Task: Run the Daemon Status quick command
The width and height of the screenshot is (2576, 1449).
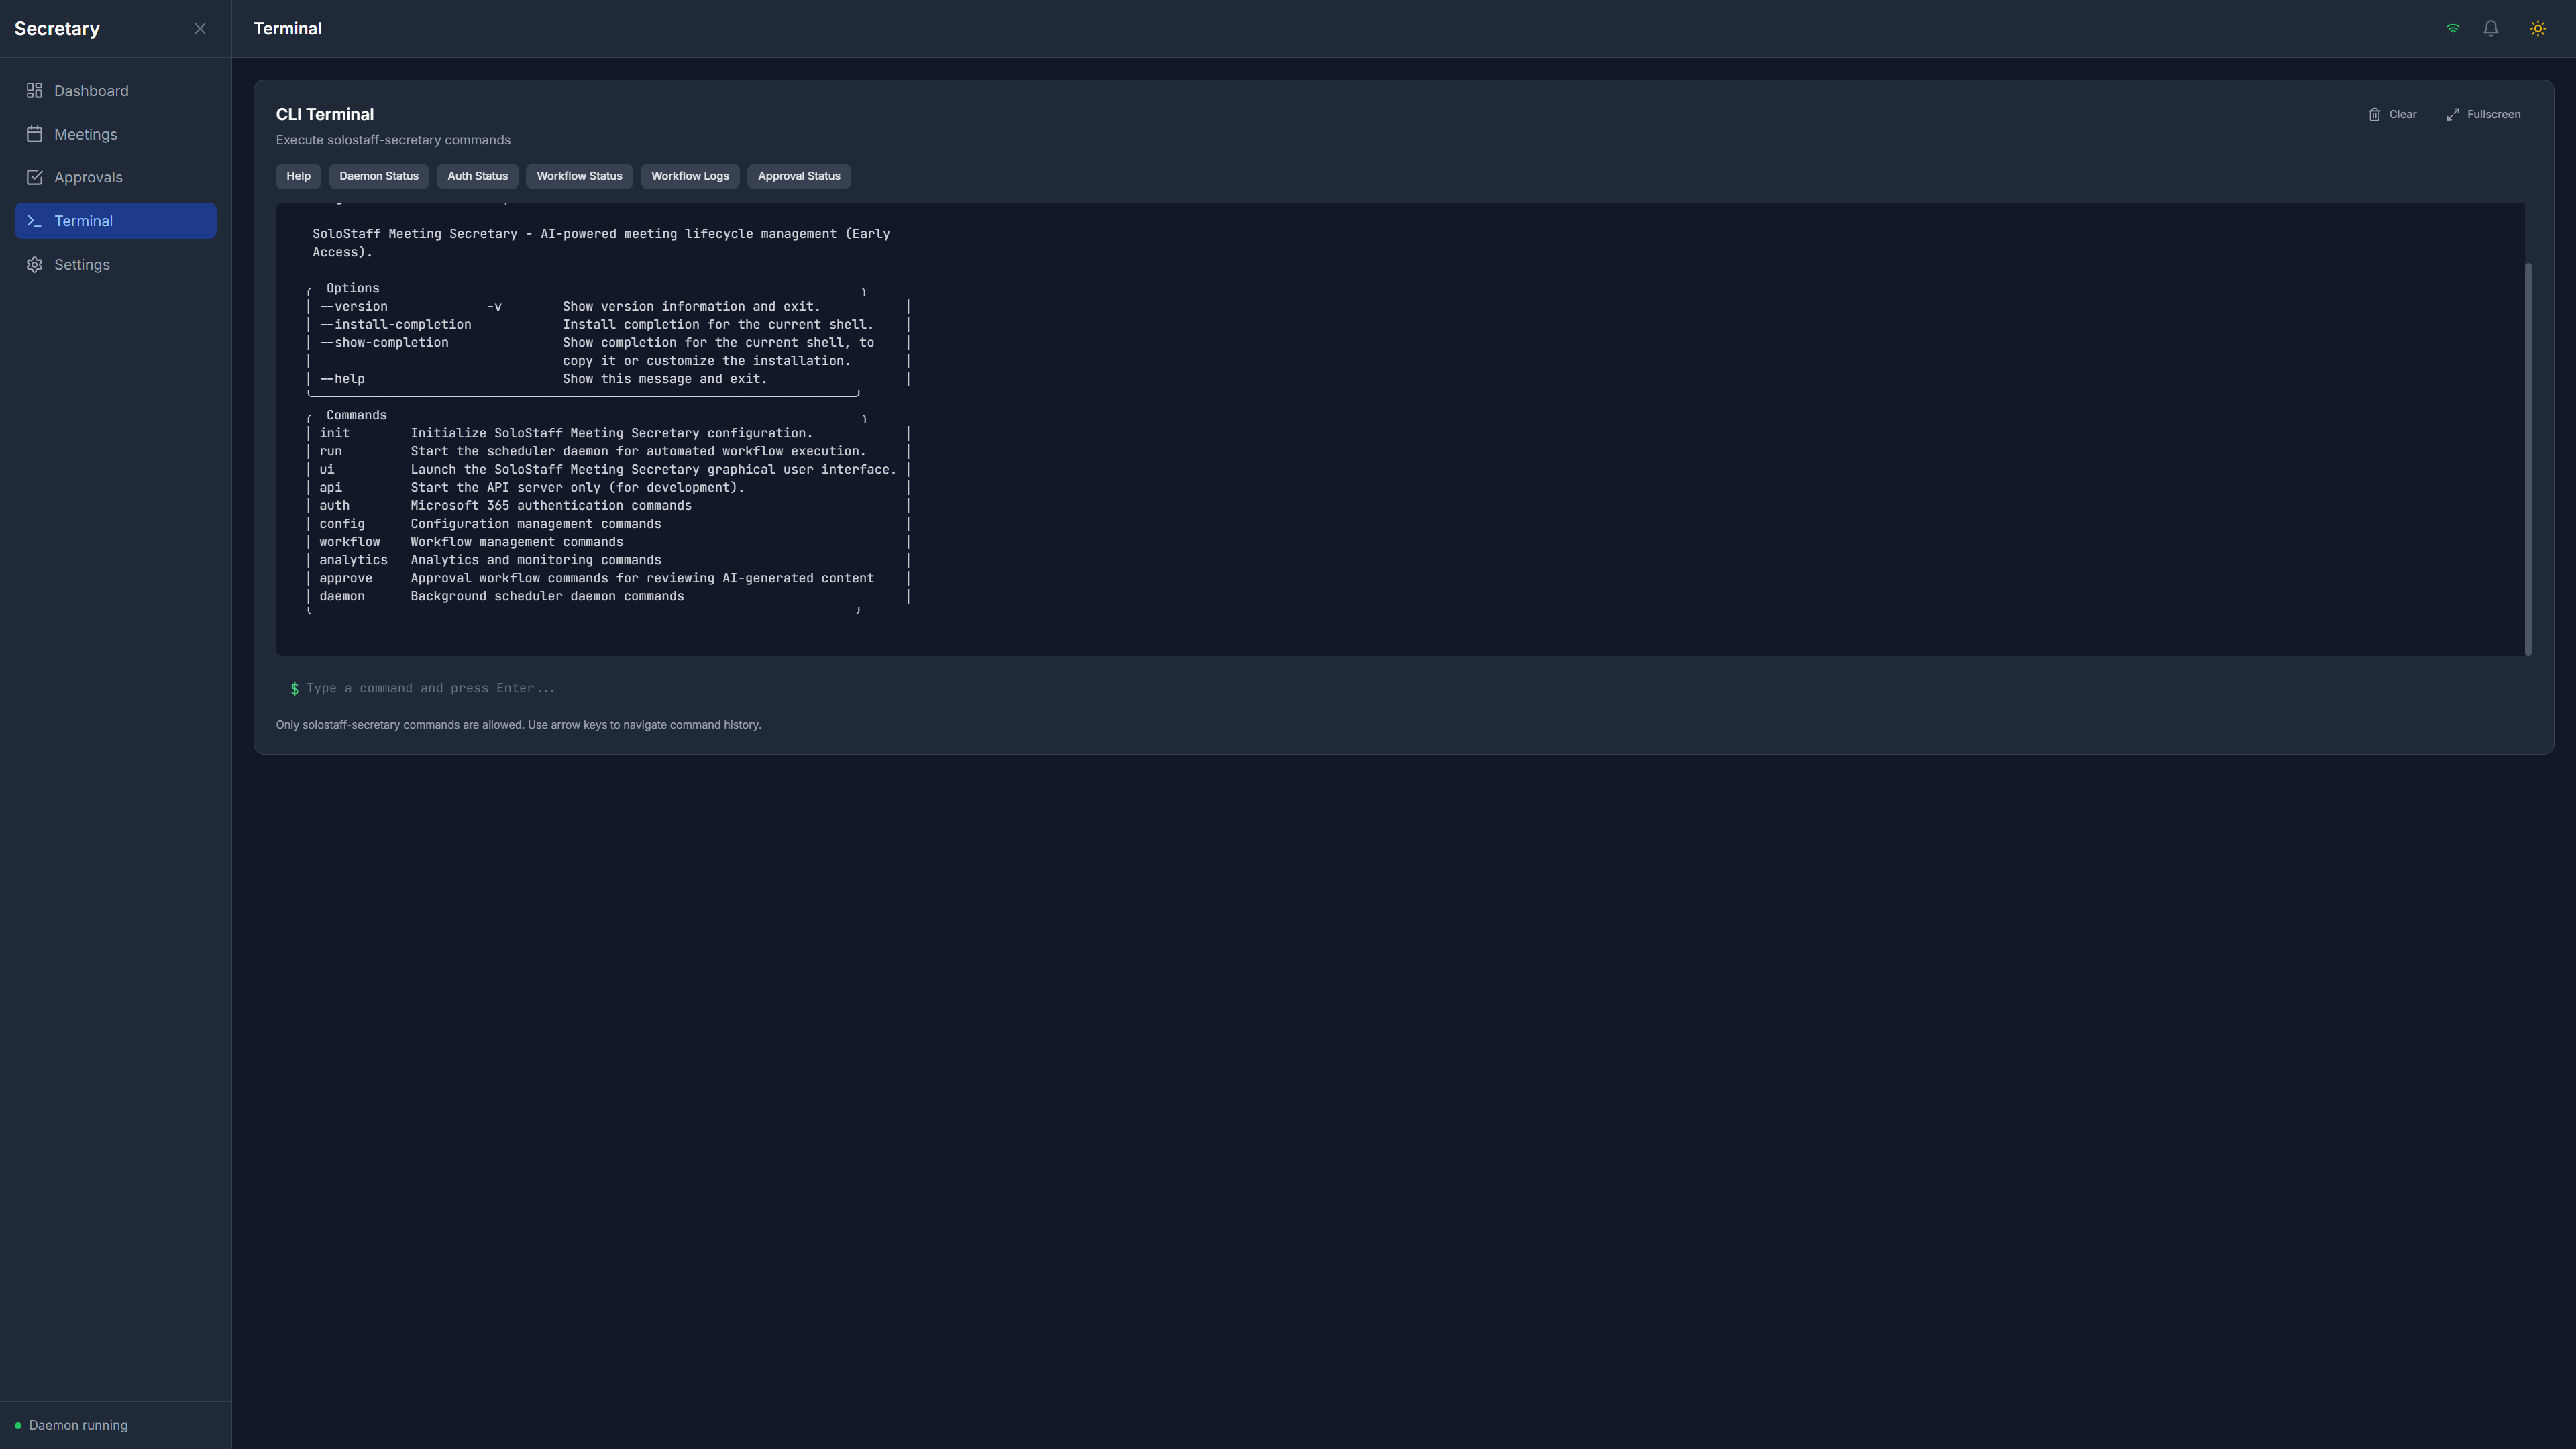Action: tap(379, 176)
